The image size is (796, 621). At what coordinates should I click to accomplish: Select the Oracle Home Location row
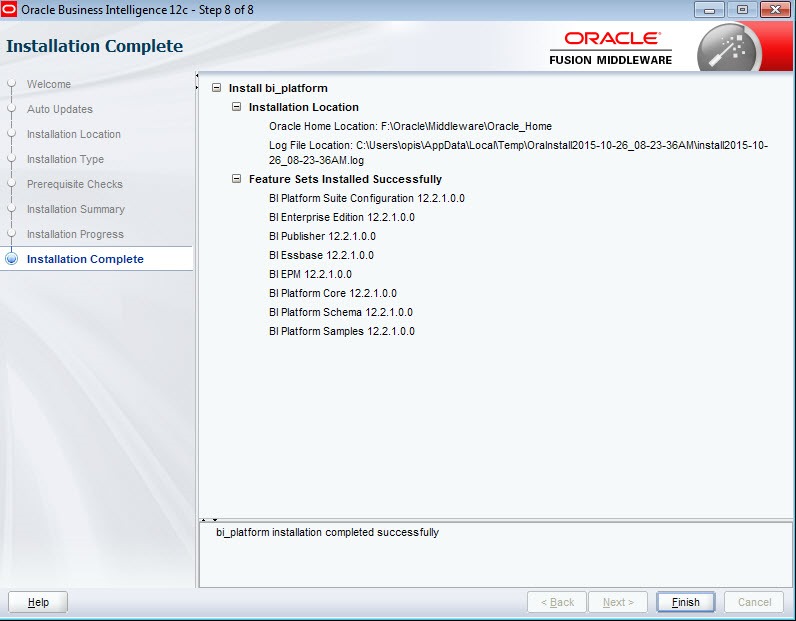point(410,126)
